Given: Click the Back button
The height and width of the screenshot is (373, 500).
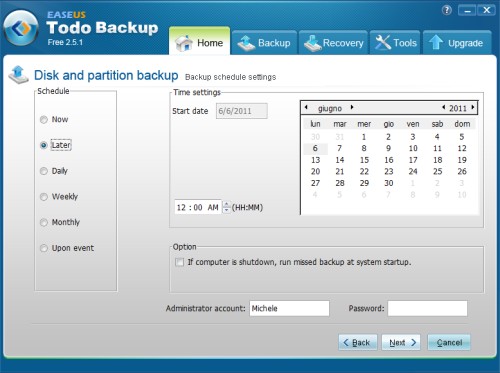Looking at the screenshot, I should point(358,342).
